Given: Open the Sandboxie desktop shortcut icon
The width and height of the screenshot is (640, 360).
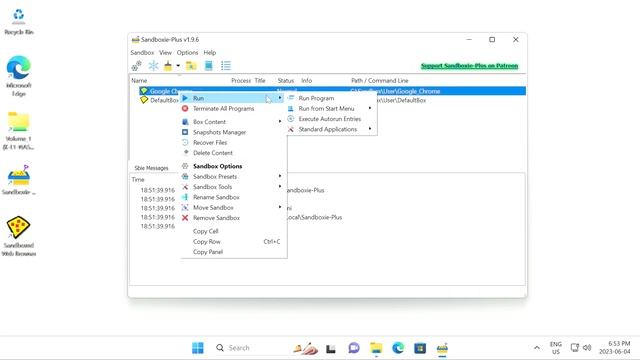Looking at the screenshot, I should pyautogui.click(x=19, y=180).
